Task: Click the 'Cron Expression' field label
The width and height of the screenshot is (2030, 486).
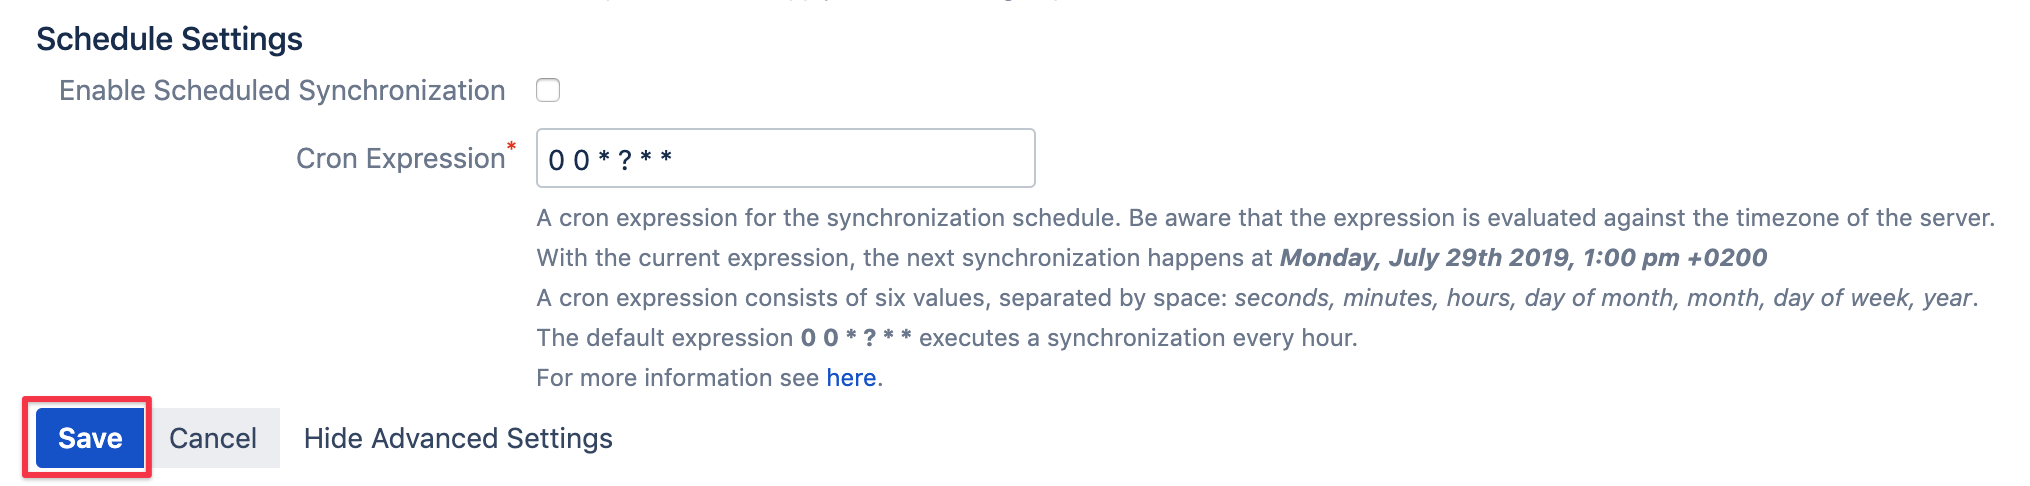Action: coord(400,159)
